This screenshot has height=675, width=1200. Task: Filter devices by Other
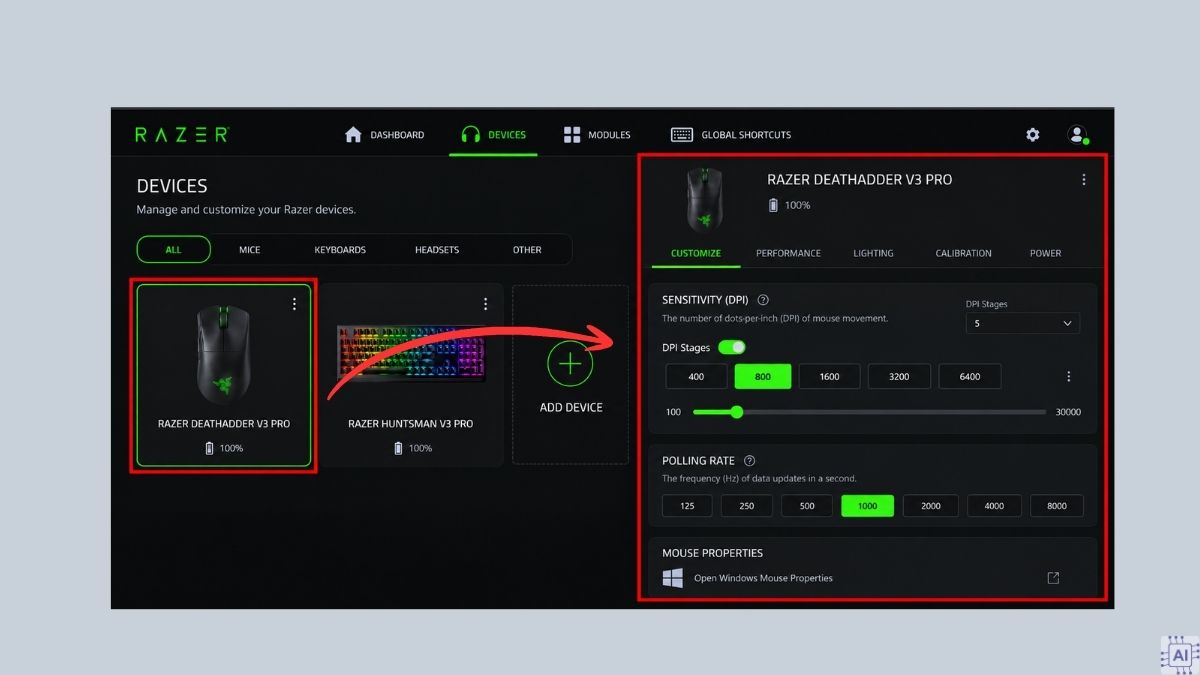point(527,250)
